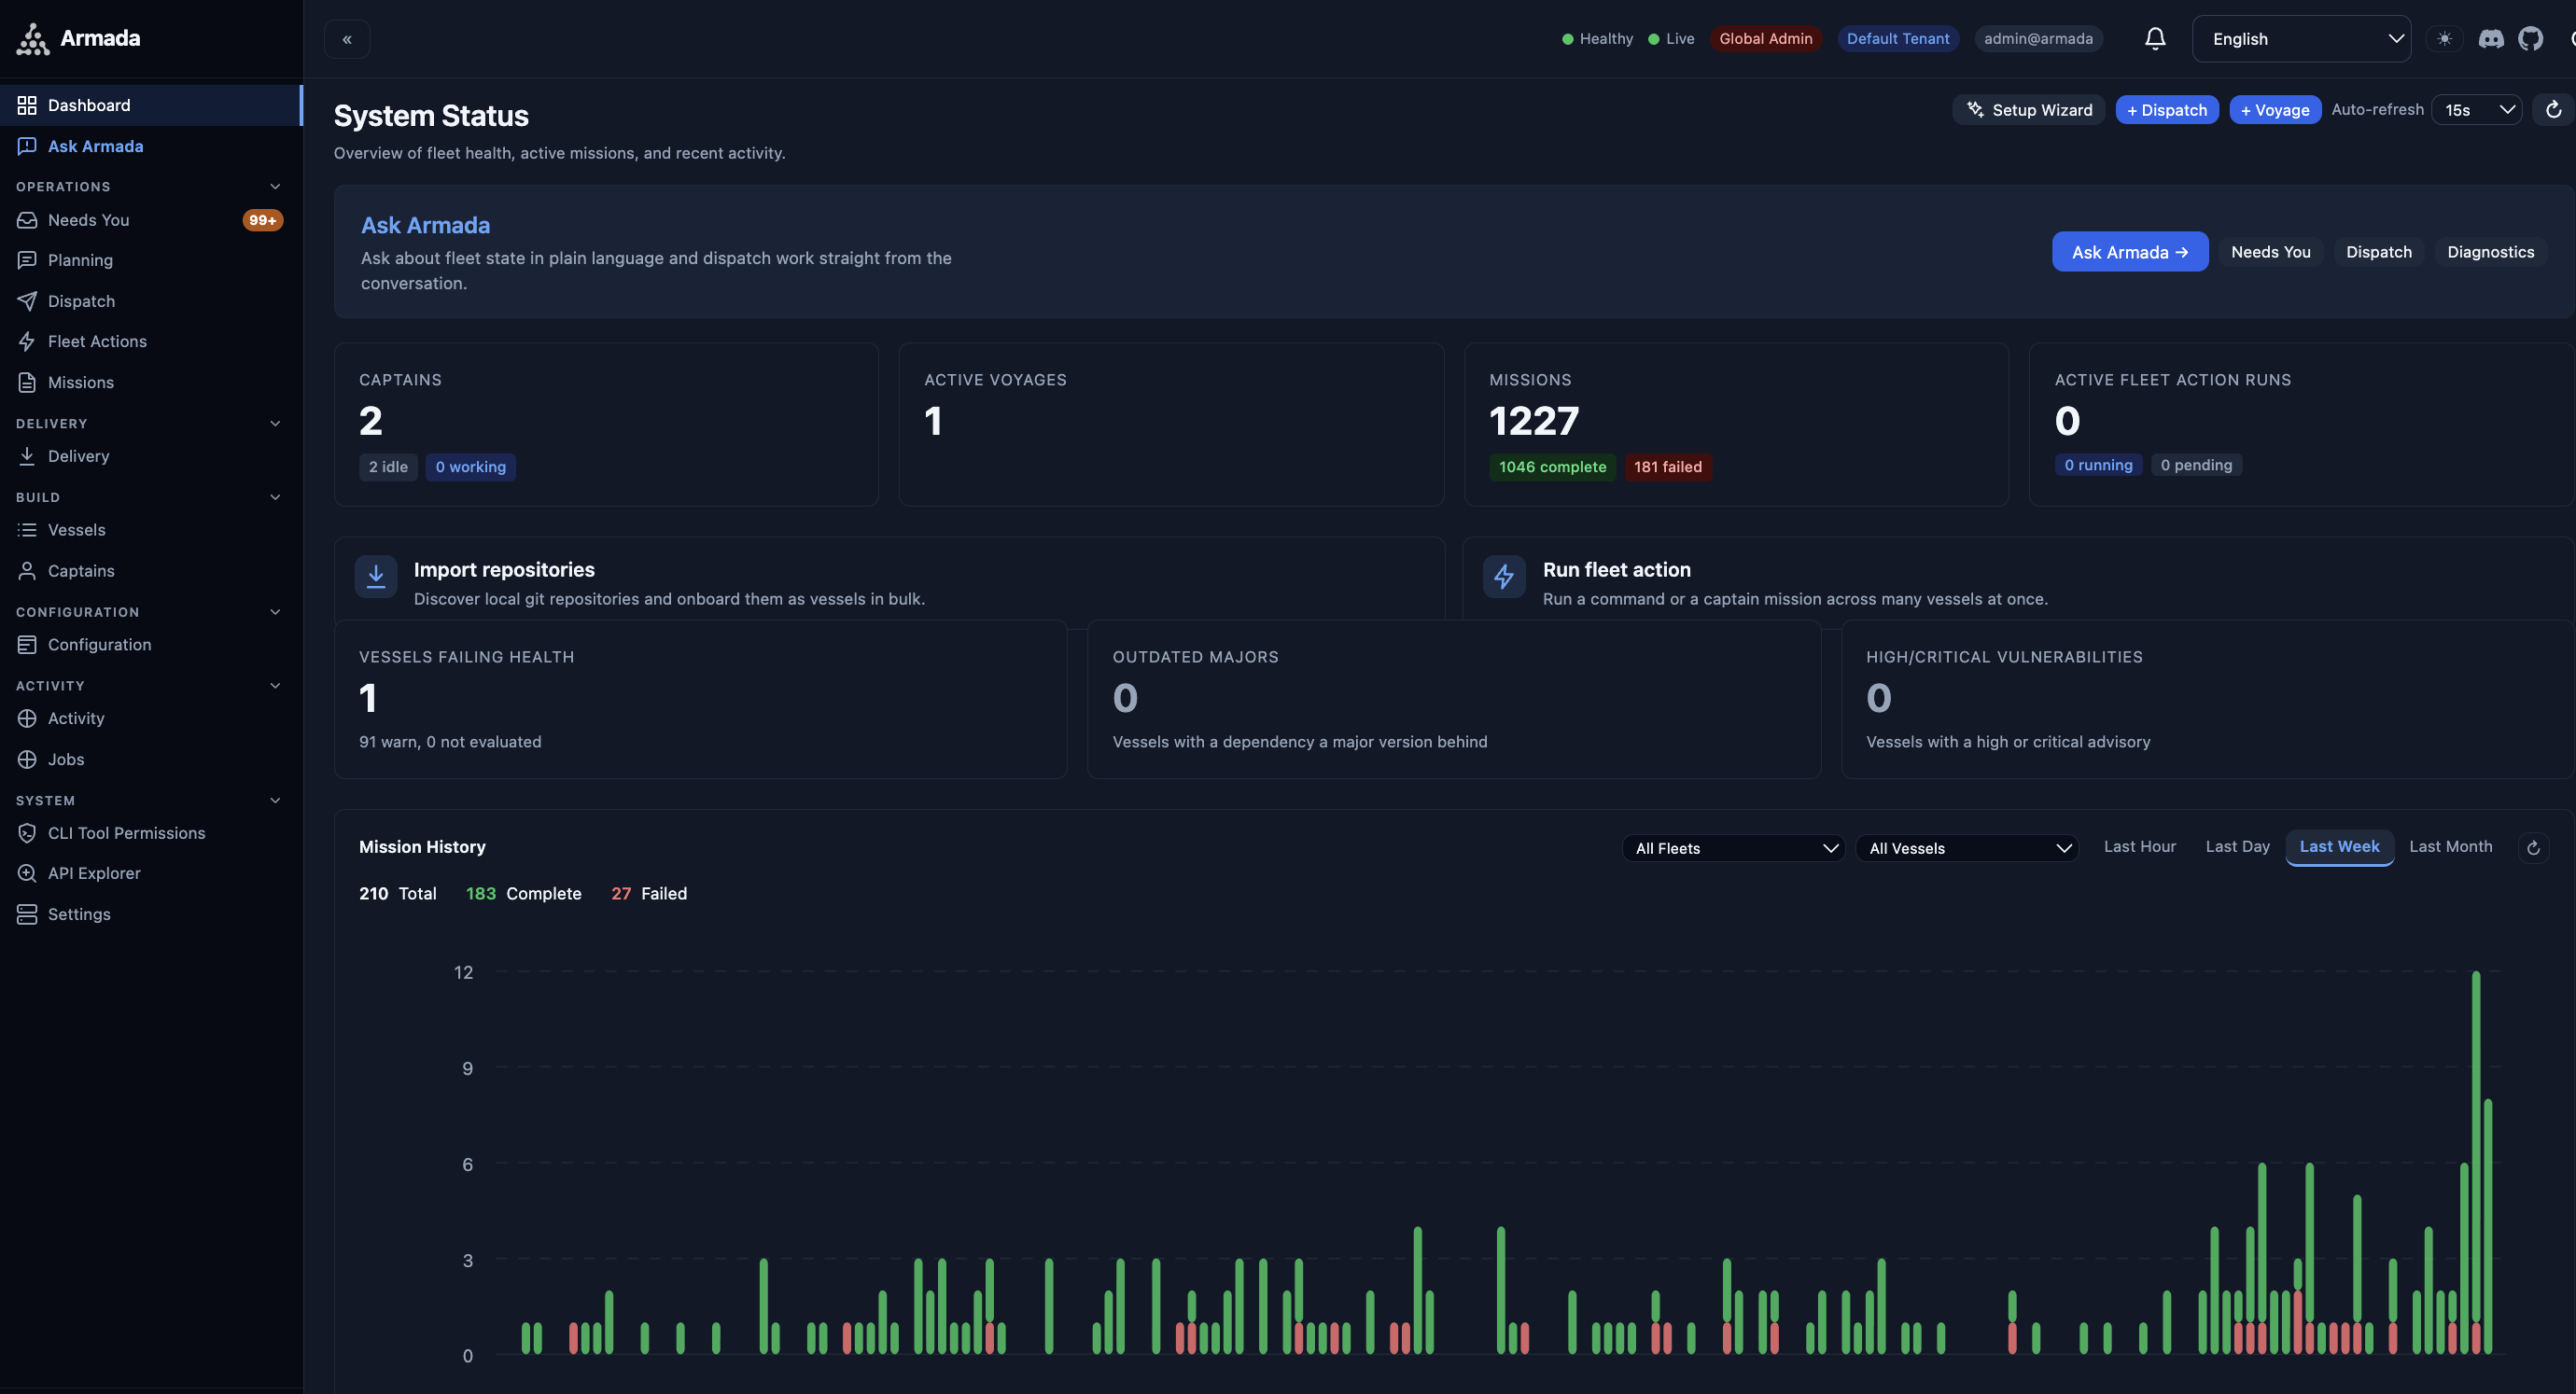Click the blue Ask Armada arrow button
The image size is (2576, 1394).
pos(2130,252)
